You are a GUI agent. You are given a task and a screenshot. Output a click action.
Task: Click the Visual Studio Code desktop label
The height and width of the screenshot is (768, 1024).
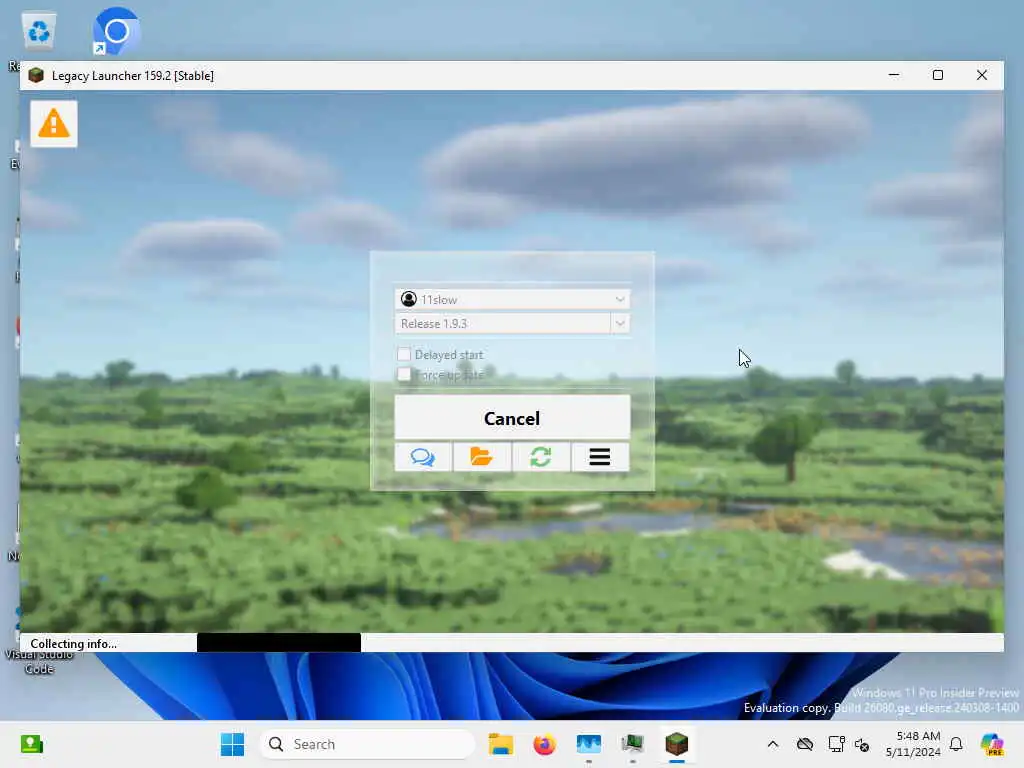(39, 662)
